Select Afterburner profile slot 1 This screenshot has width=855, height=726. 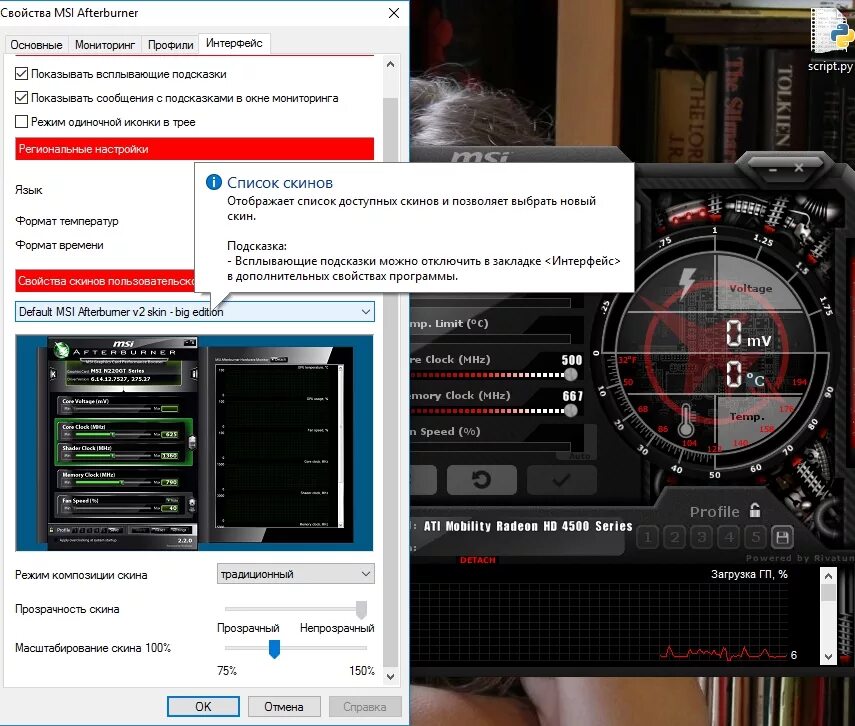tap(647, 538)
